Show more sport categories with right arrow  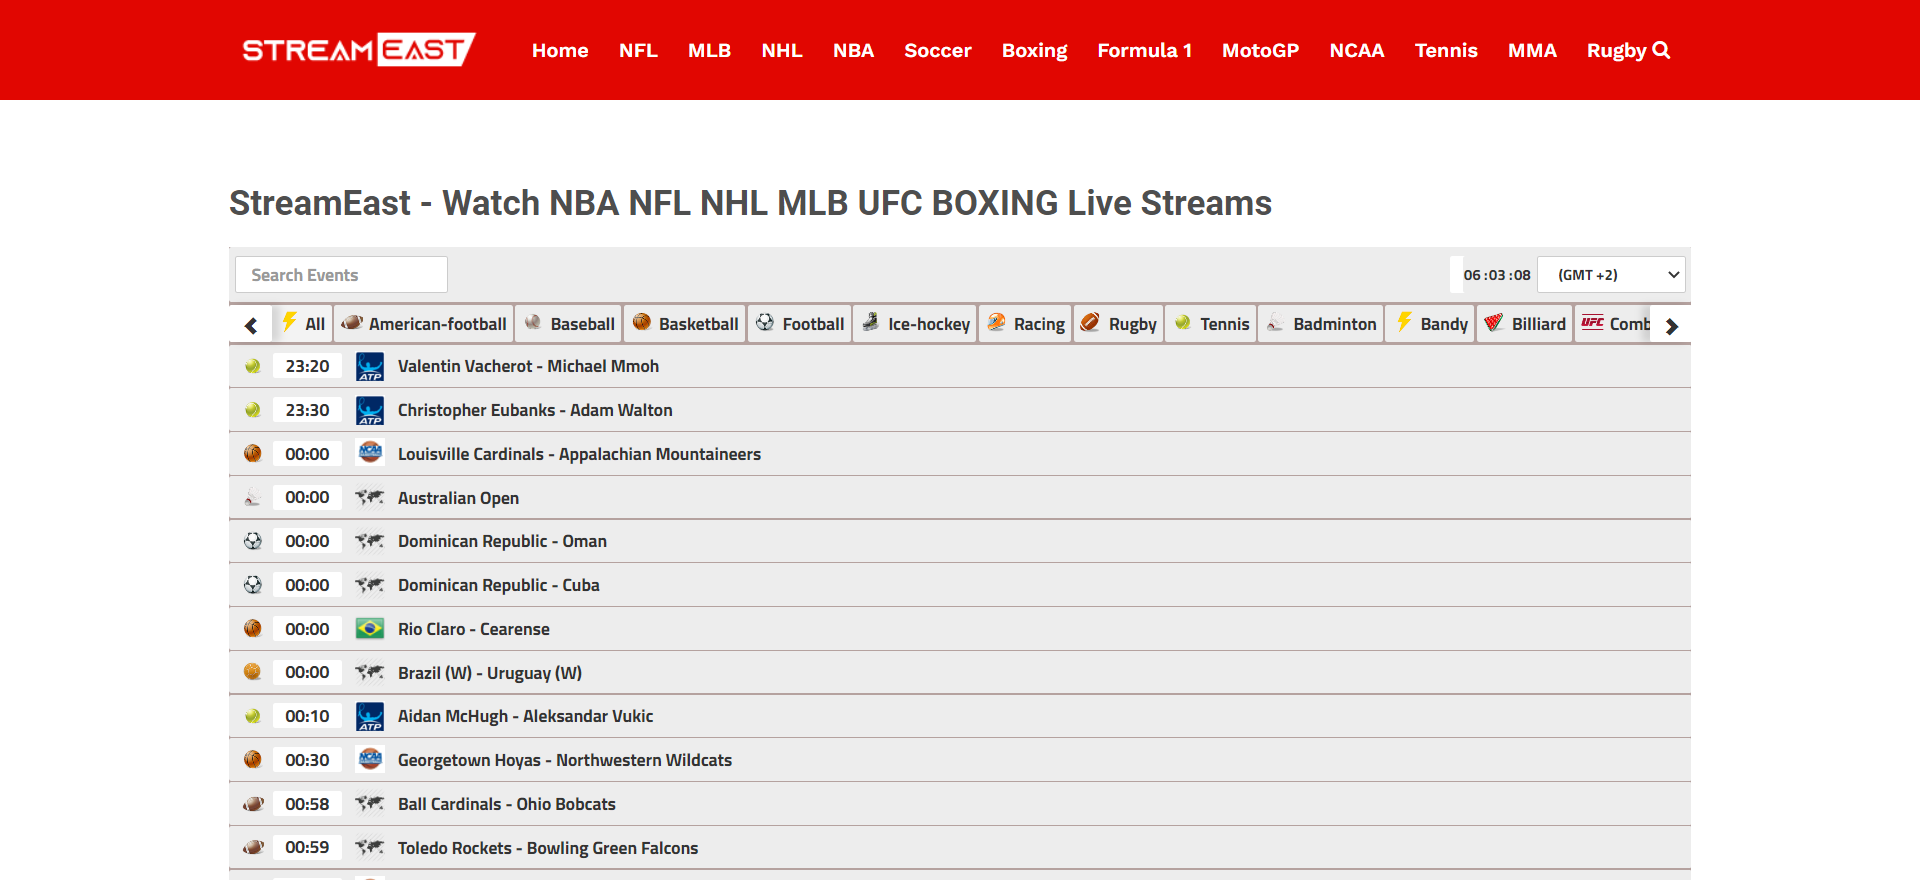tap(1671, 325)
